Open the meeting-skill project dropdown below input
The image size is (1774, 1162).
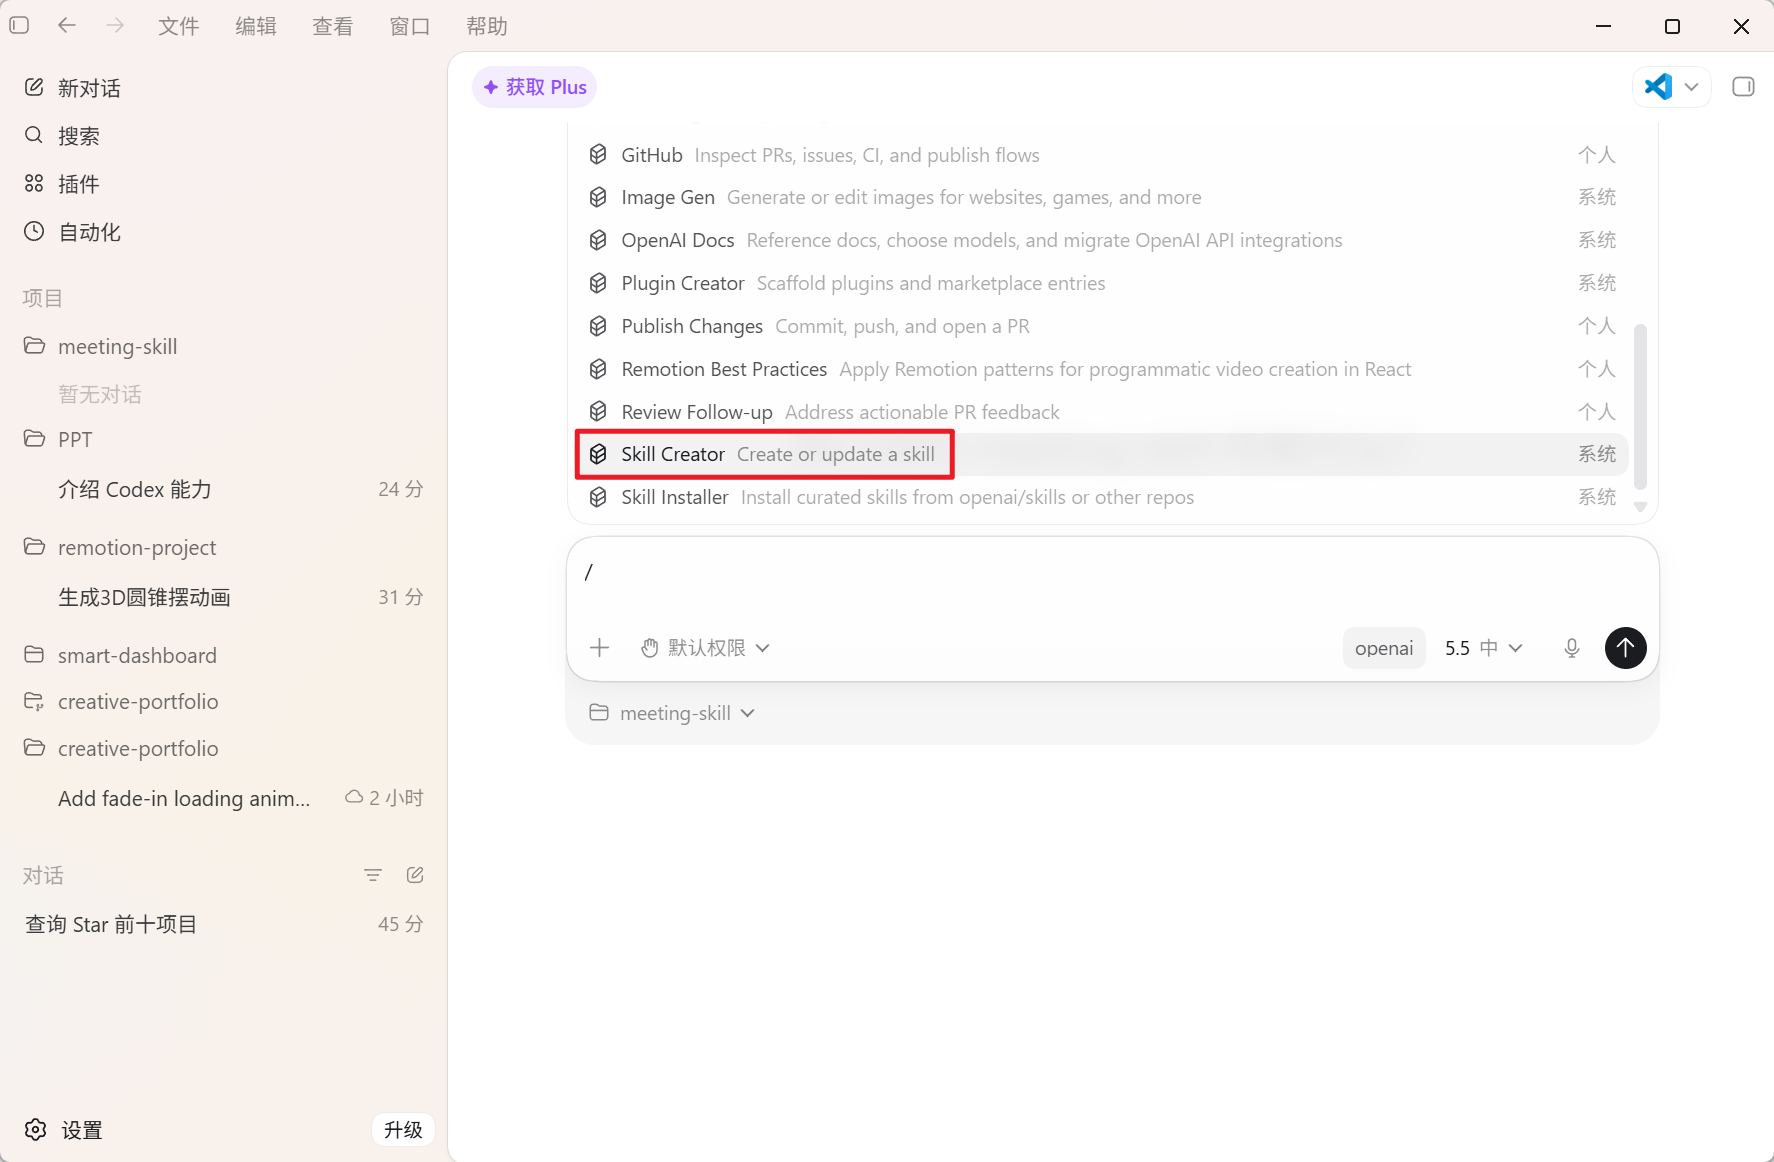point(672,713)
